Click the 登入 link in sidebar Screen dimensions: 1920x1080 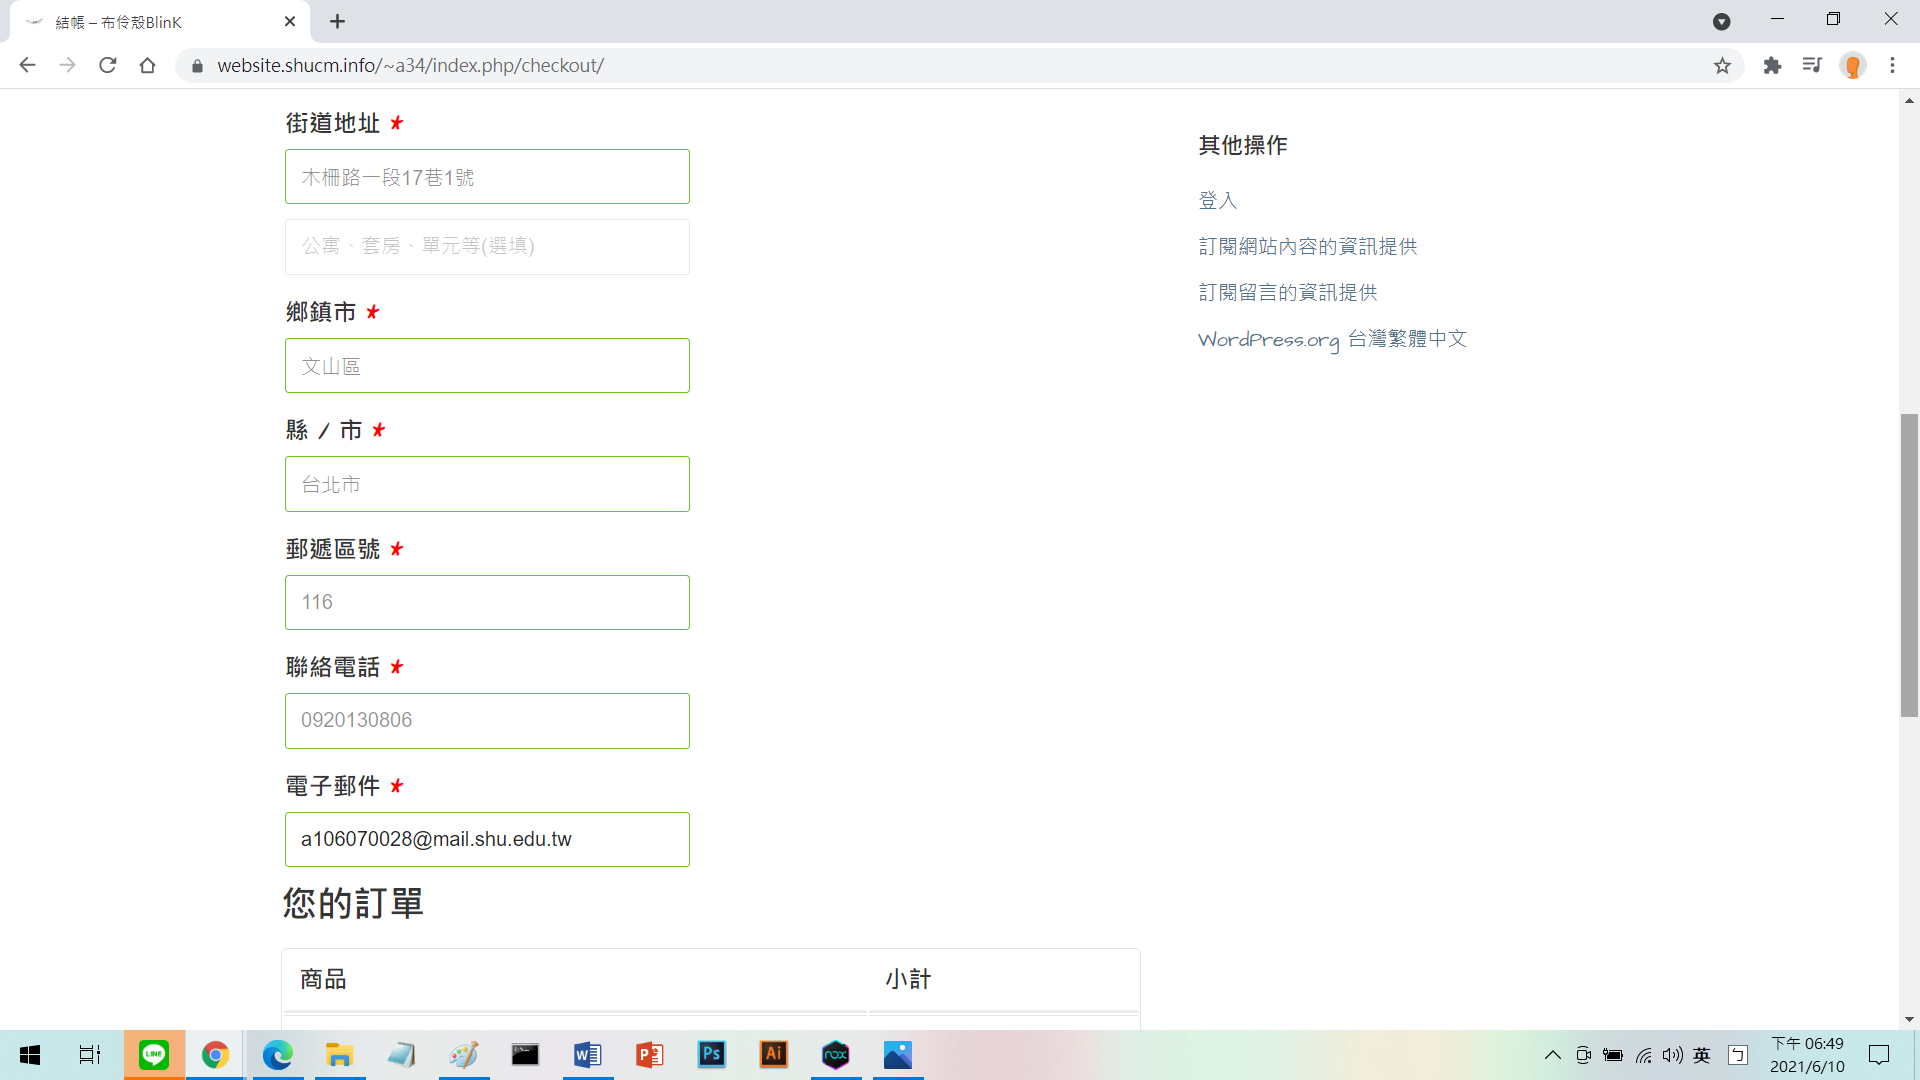click(1217, 200)
